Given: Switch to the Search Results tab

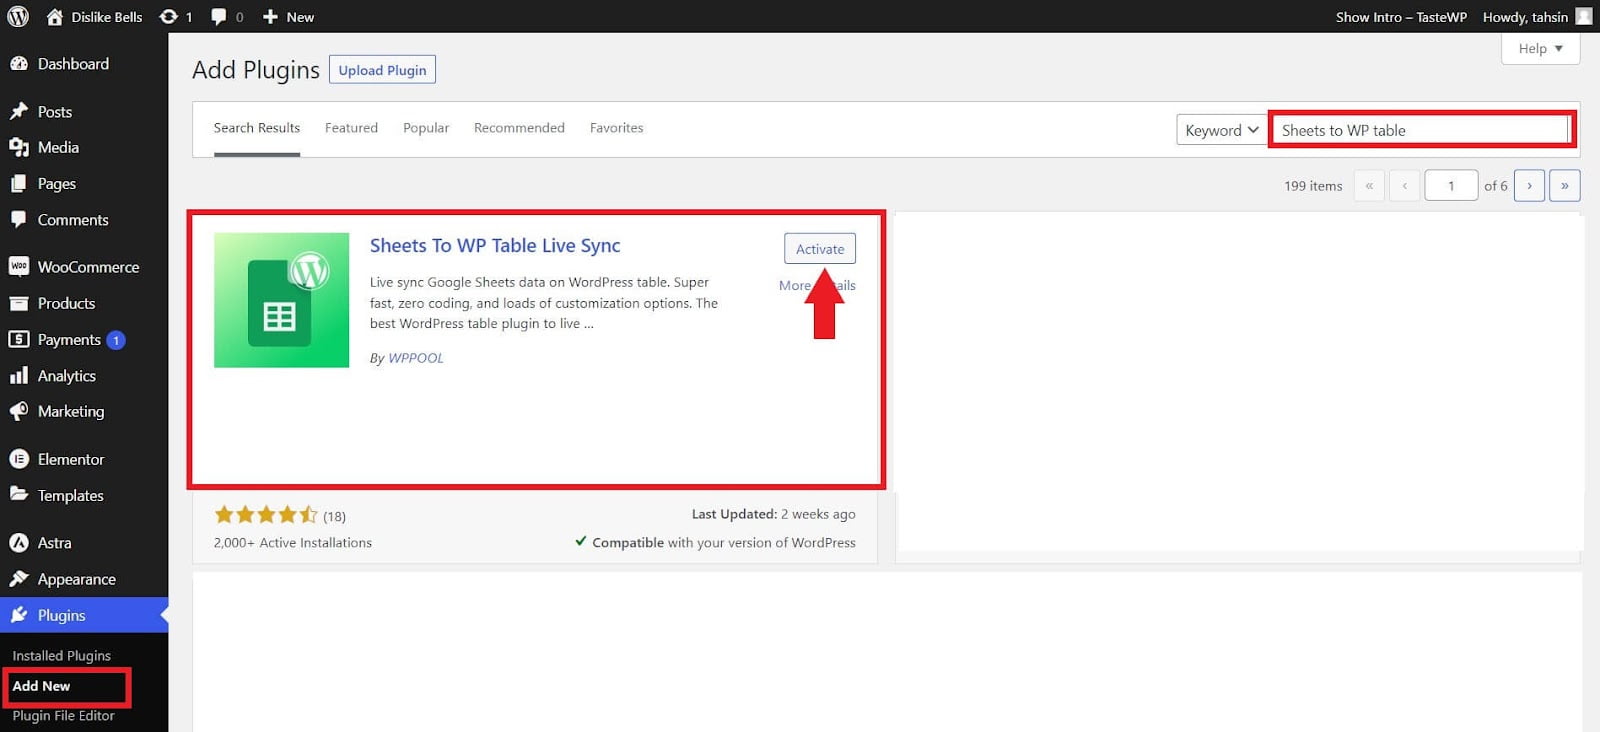Looking at the screenshot, I should tap(257, 128).
